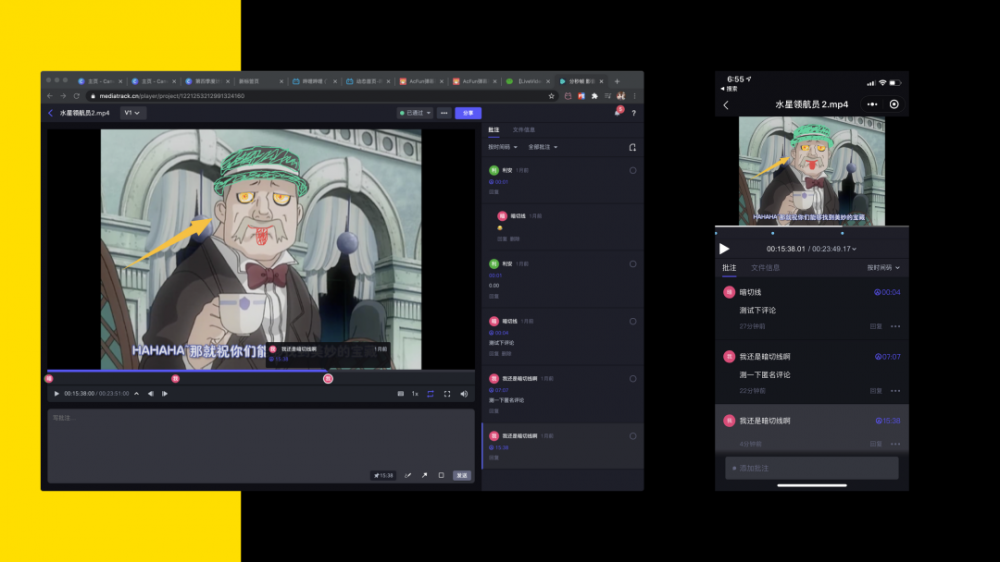Mark the highlighted 15:38 comment as resolved
Screen dimensions: 1000x562
point(633,436)
